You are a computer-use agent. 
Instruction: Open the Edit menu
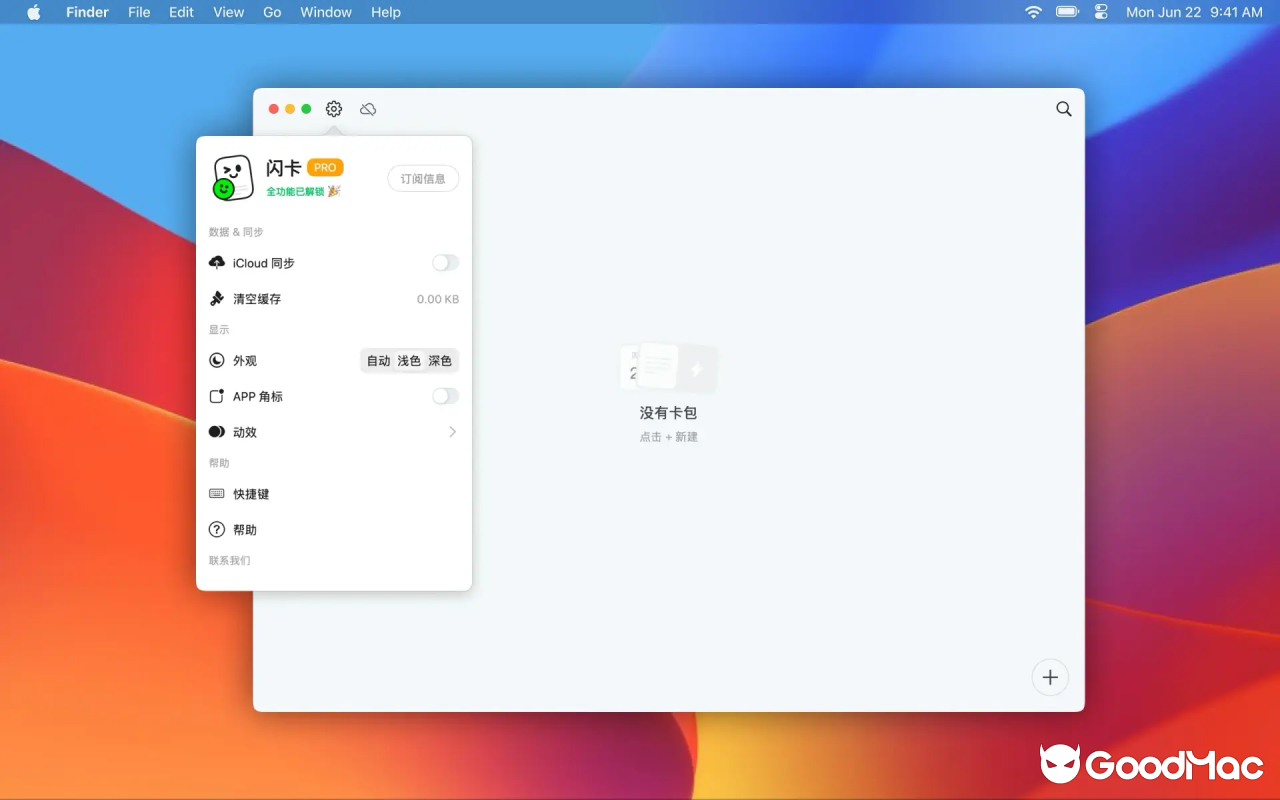coord(181,12)
